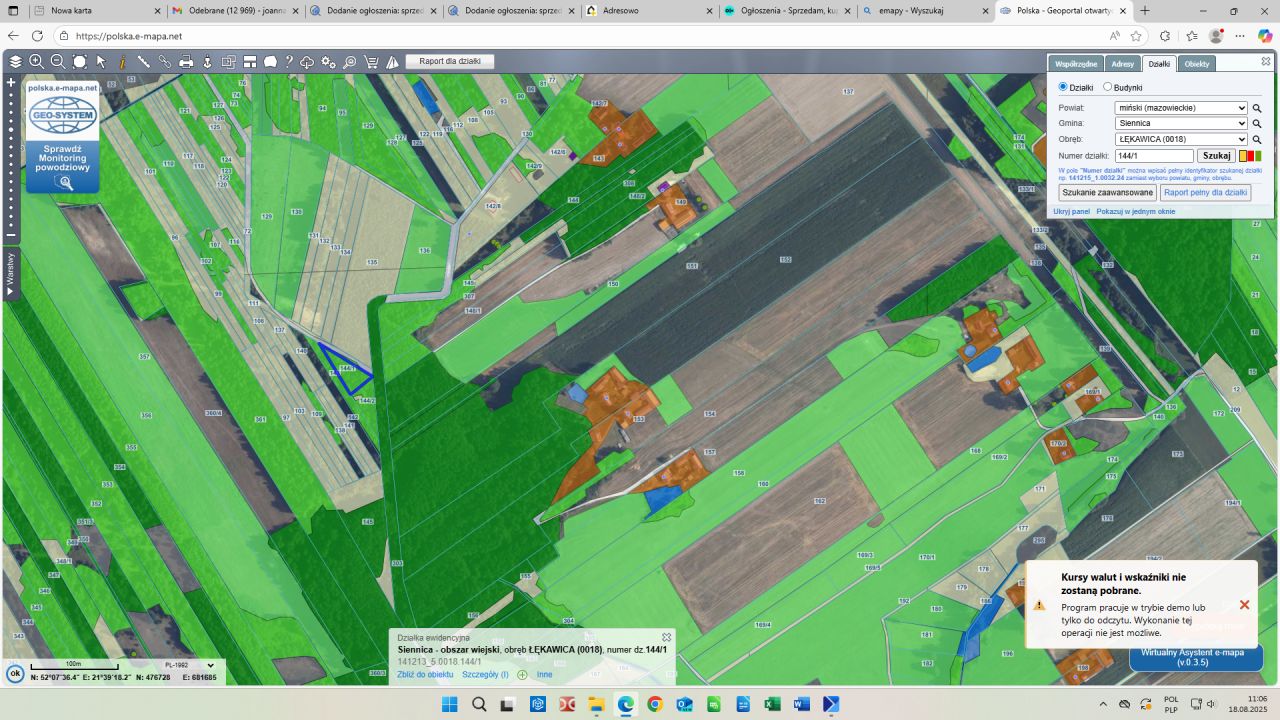This screenshot has width=1280, height=720.
Task: Activate the yellow info identification tool
Action: (123, 62)
